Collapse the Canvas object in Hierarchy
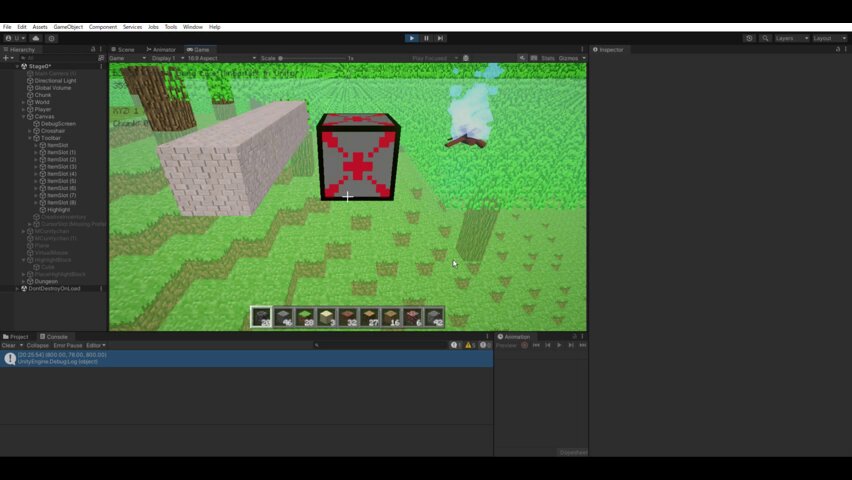The image size is (852, 480). [23, 116]
